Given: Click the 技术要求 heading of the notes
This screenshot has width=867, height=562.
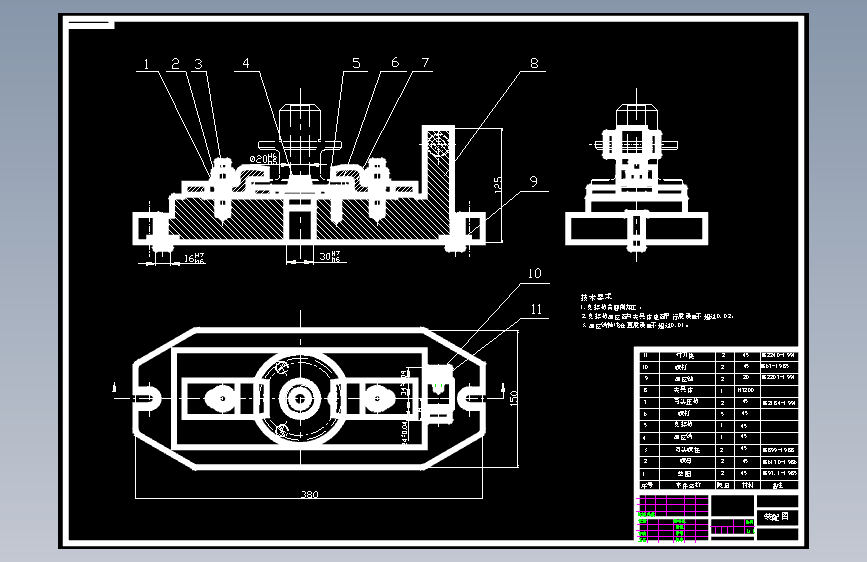Looking at the screenshot, I should tap(596, 297).
